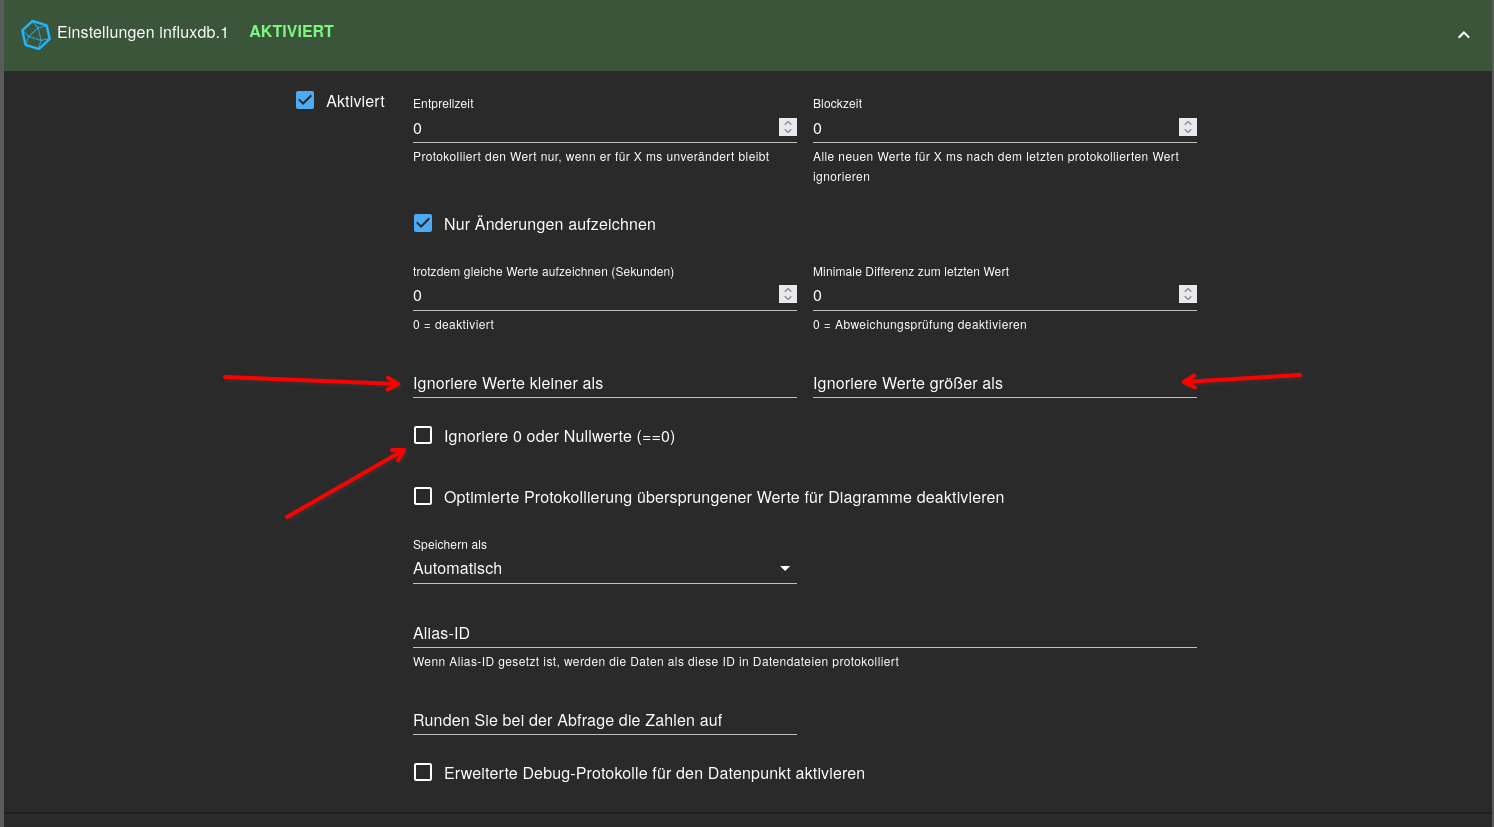
Task: Click the Alias-ID input field
Action: (x=805, y=633)
